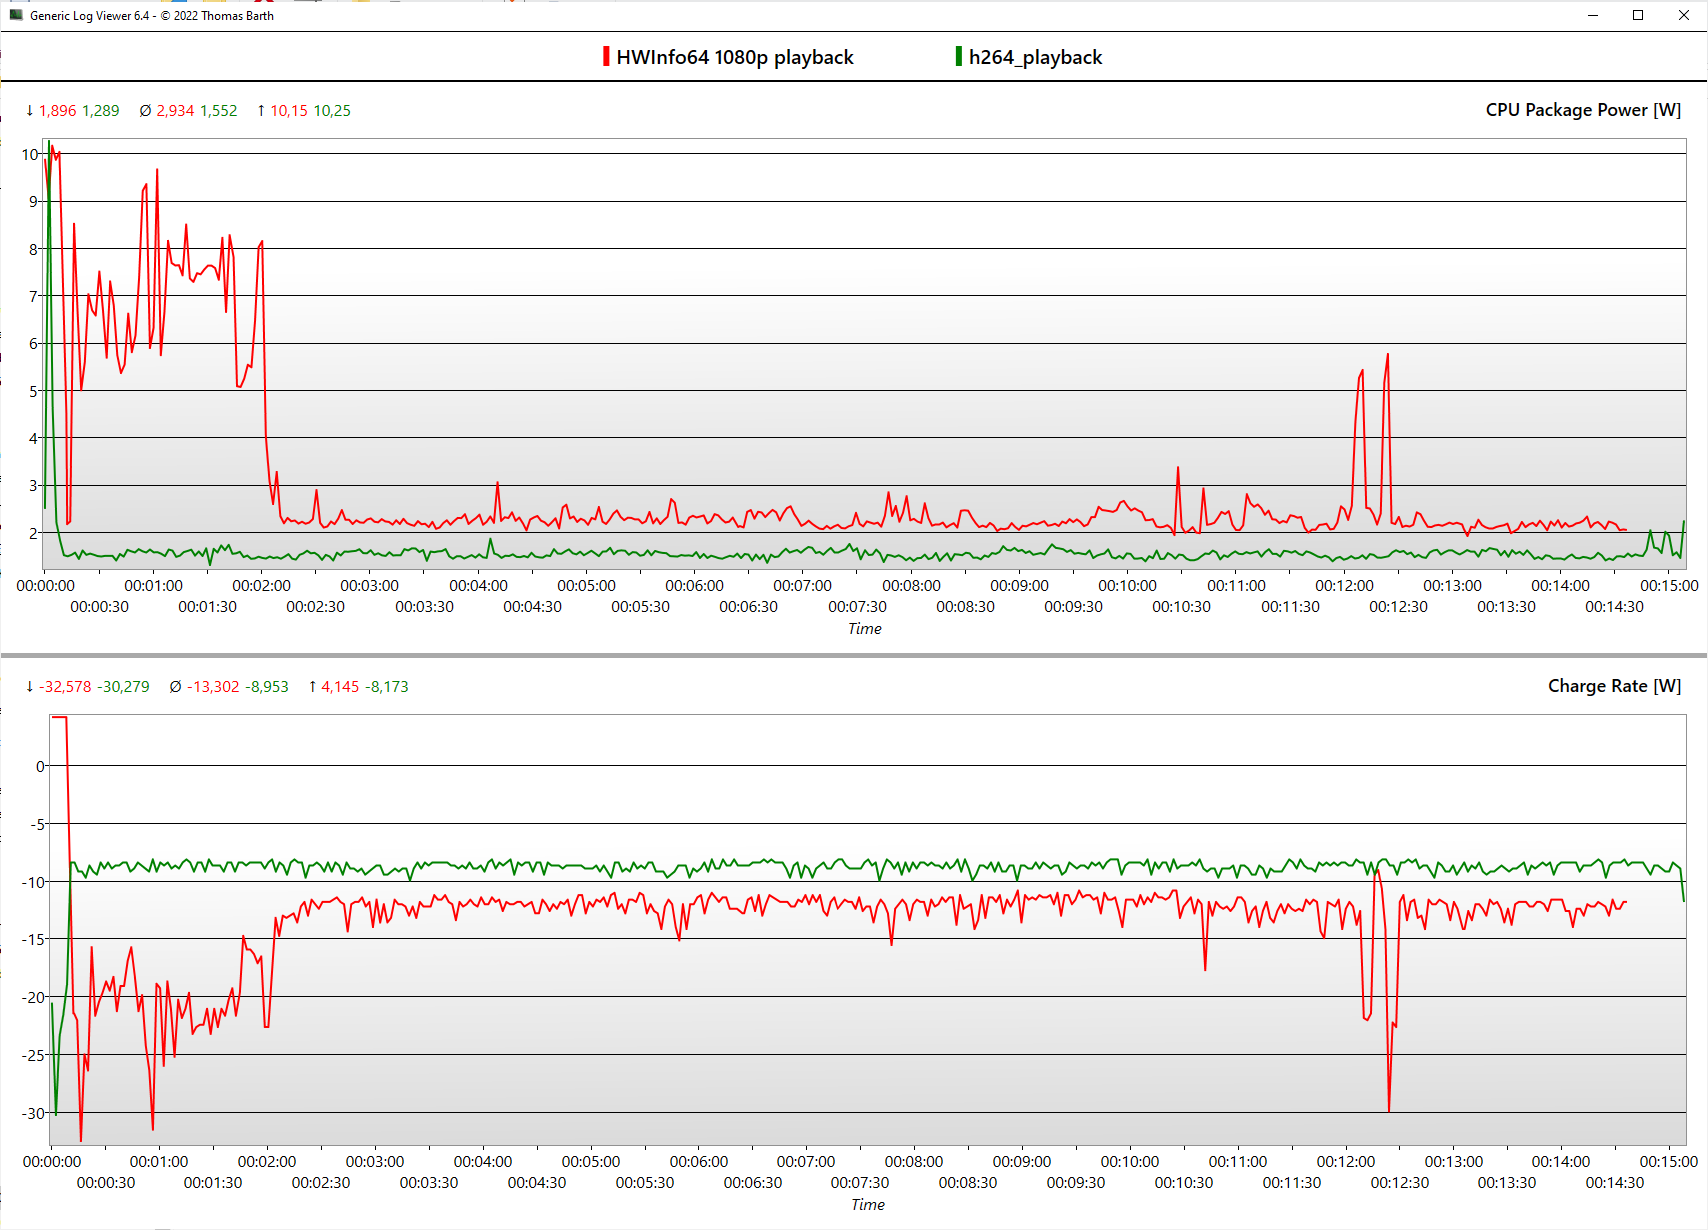Screen dimensions: 1708x1230
Task: Toggle the minimum (↓) stat on Charge Rate chart
Action: click(28, 686)
